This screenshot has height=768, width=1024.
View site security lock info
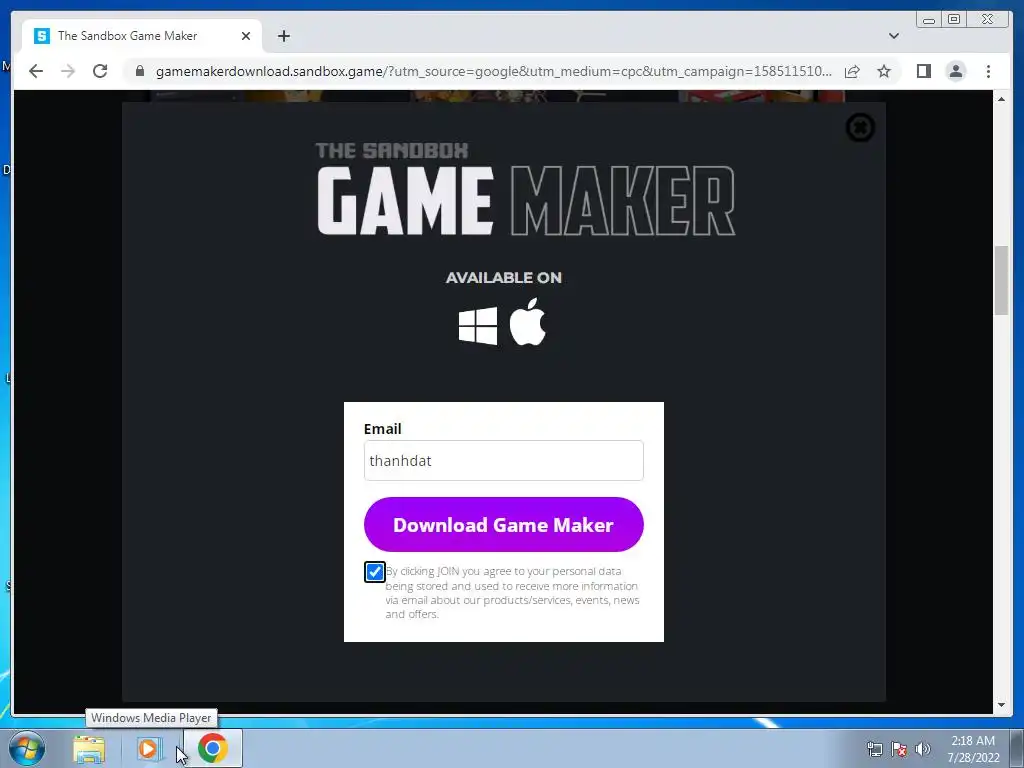coord(140,71)
